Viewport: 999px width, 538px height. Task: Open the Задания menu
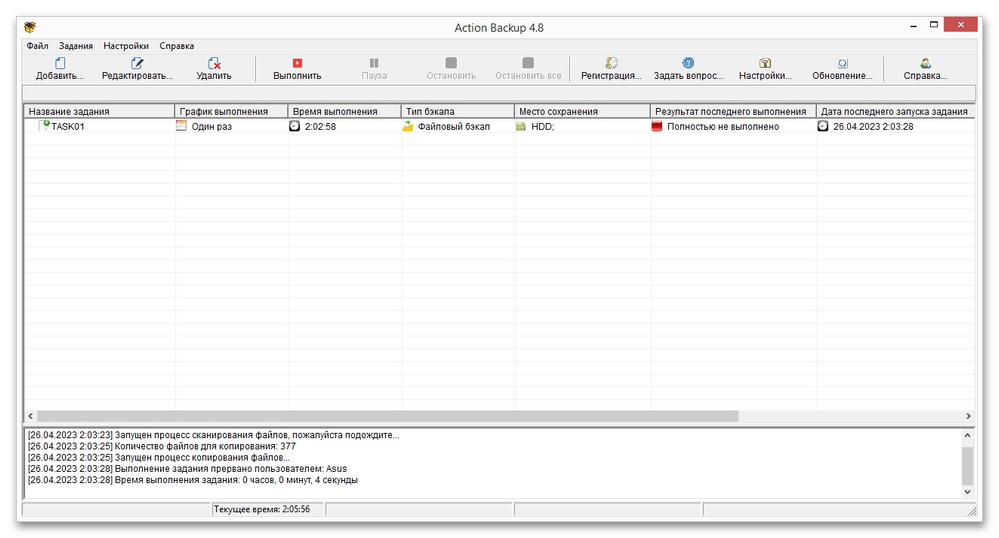76,46
